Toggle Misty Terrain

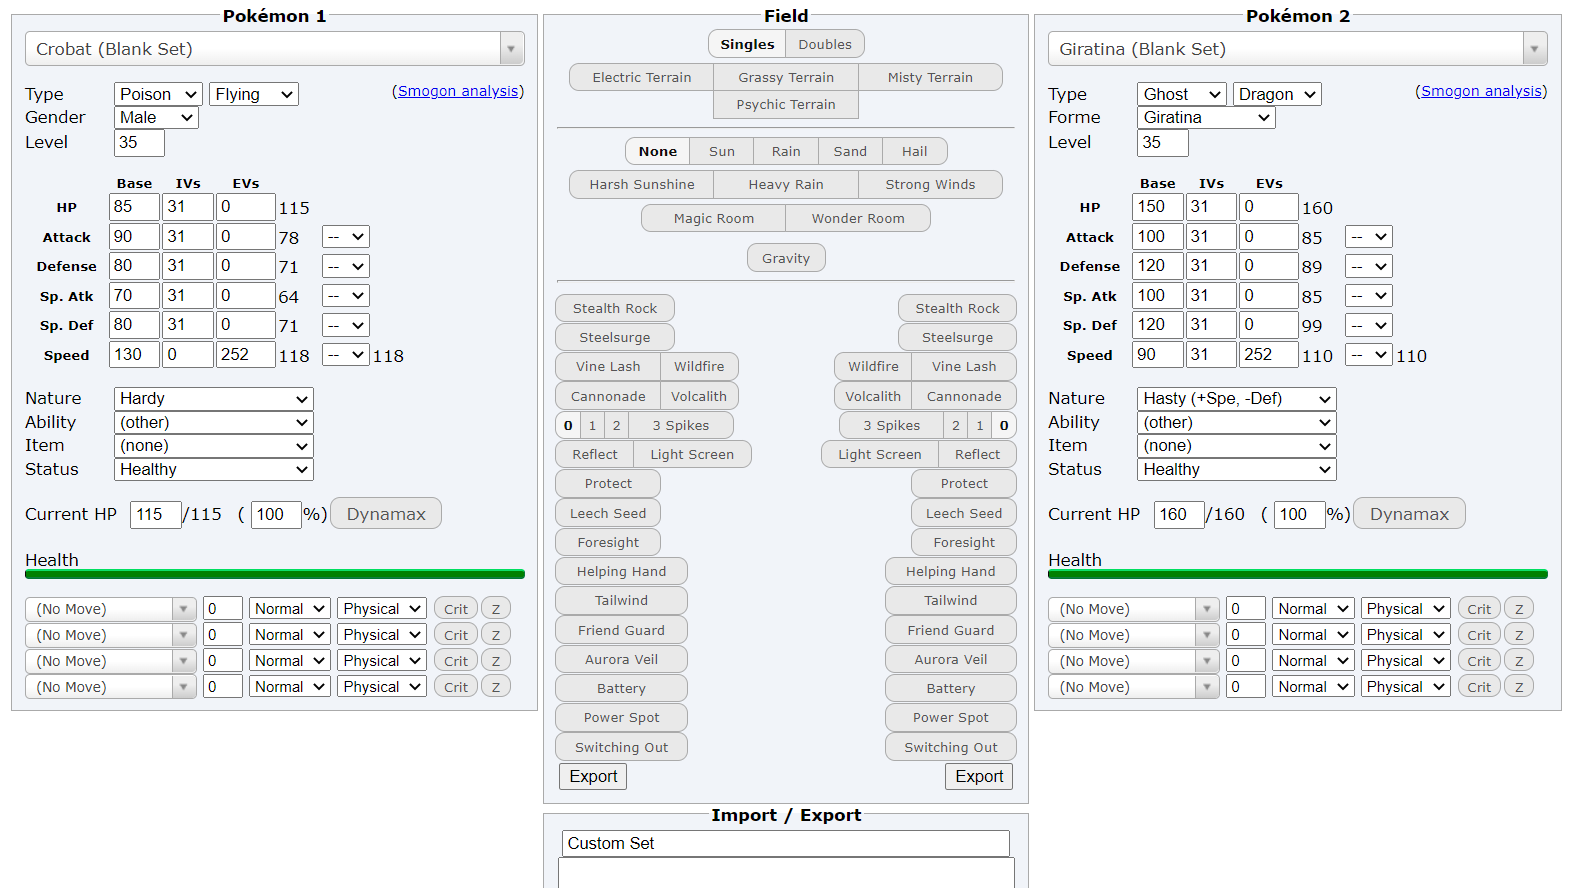(x=930, y=77)
